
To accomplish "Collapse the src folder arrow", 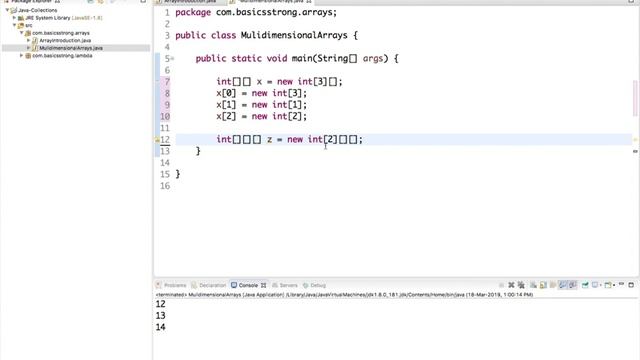I will click(x=14, y=25).
